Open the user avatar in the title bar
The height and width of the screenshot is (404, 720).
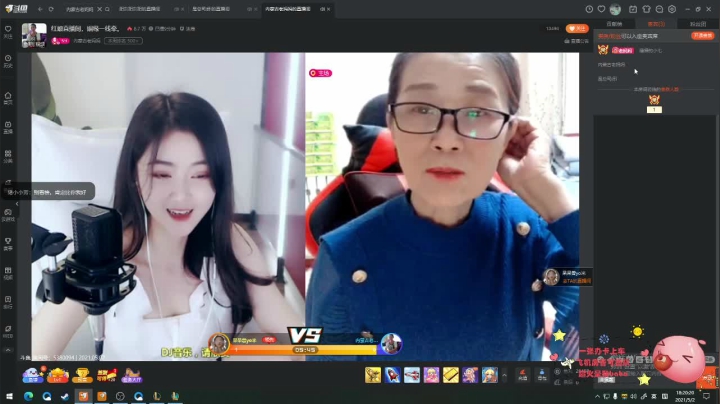click(615, 9)
